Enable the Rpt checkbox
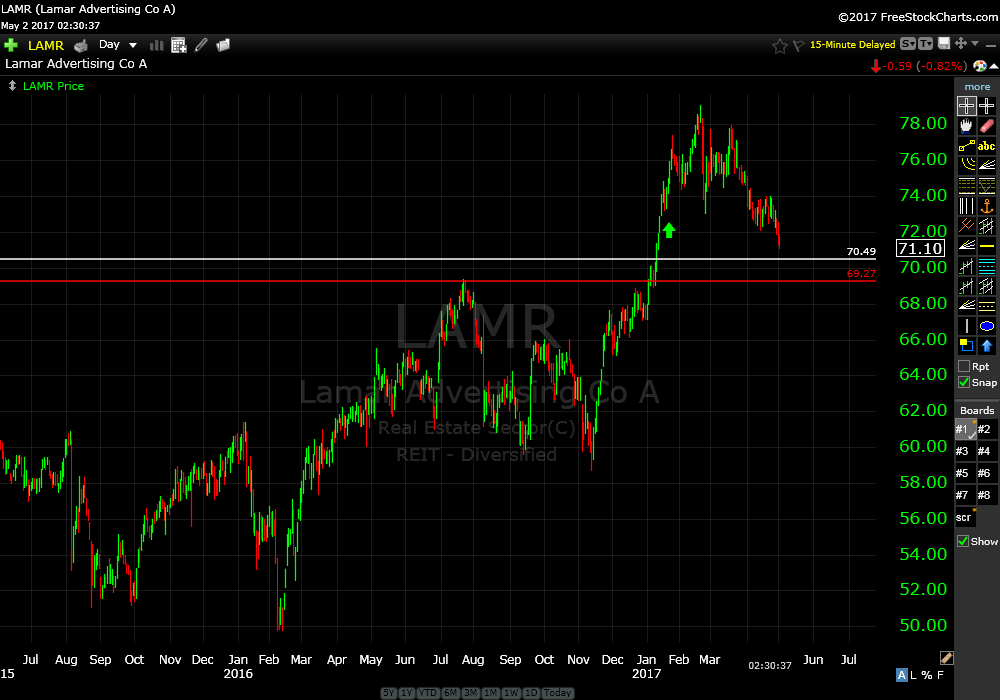Image resolution: width=1000 pixels, height=700 pixels. pyautogui.click(x=964, y=367)
